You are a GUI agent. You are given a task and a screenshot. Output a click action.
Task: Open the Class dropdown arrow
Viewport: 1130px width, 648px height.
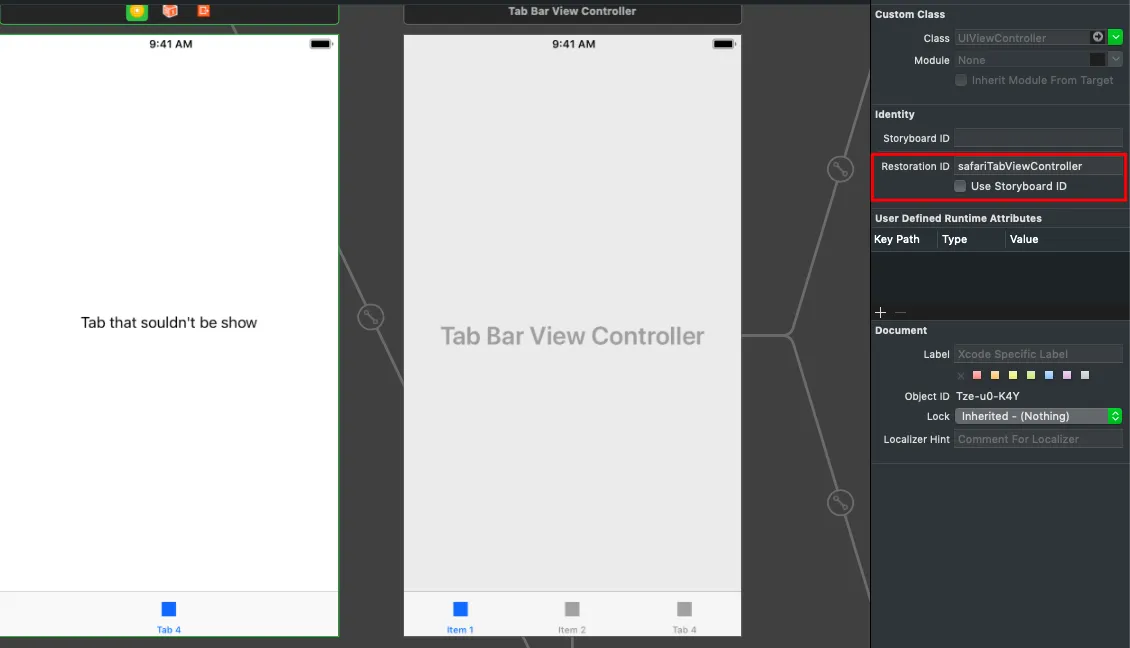pos(1116,37)
